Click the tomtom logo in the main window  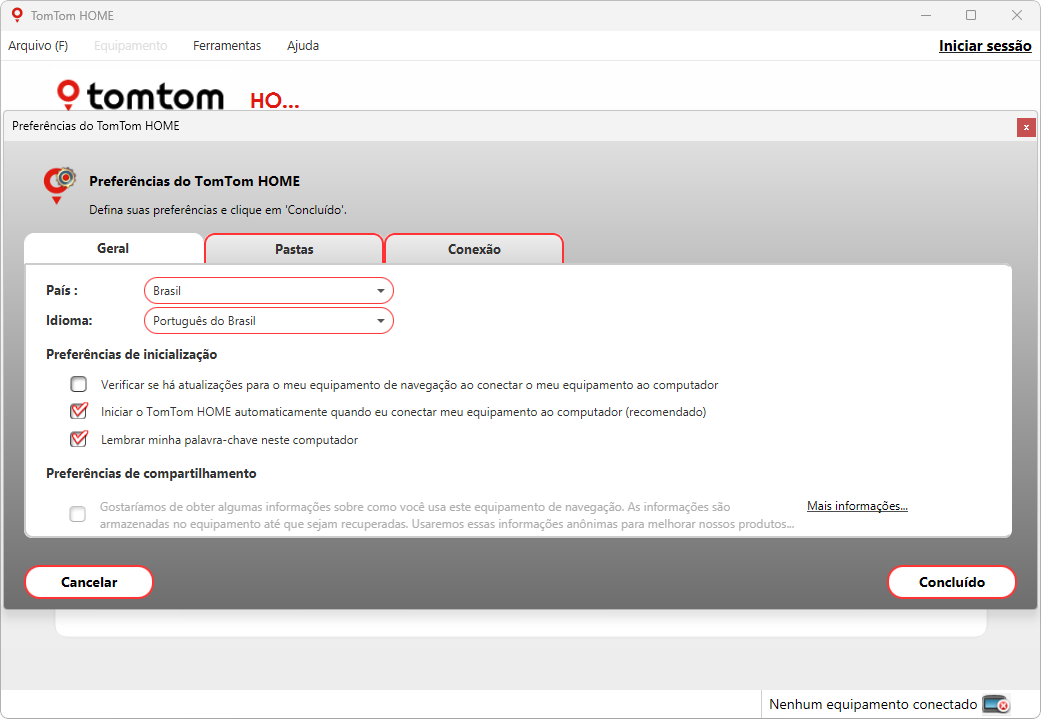coord(141,95)
